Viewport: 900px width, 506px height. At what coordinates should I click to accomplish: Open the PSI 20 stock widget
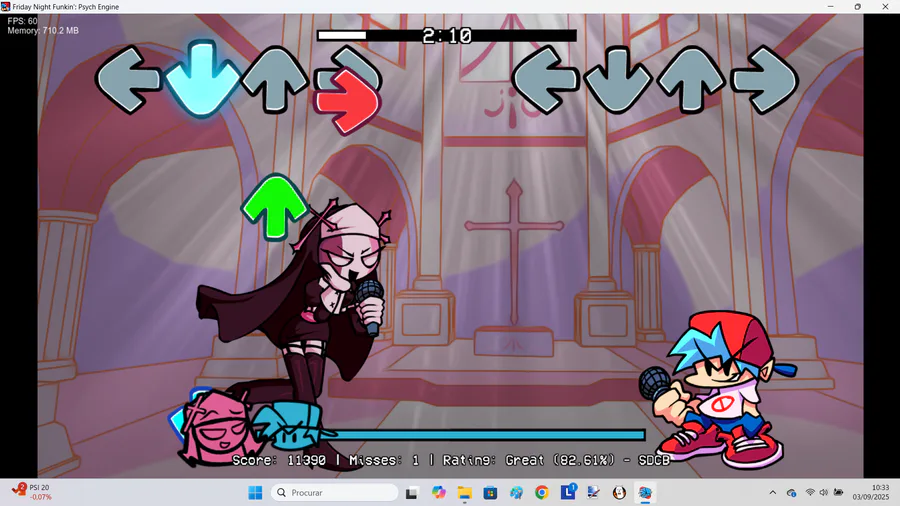[x=32, y=492]
